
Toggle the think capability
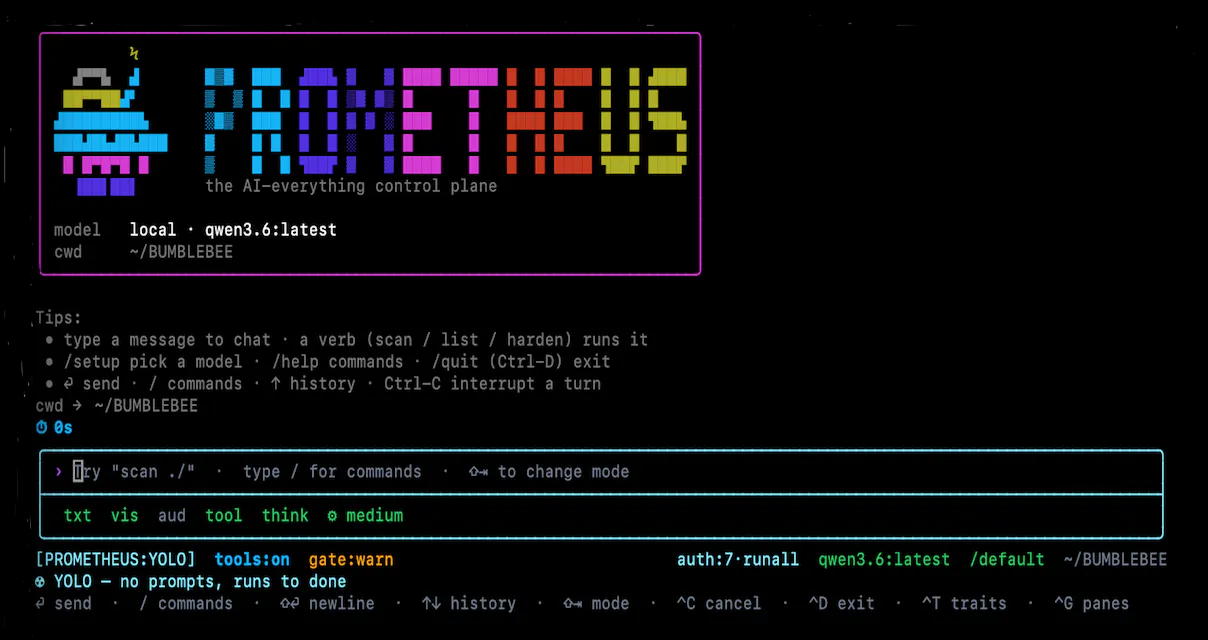[x=285, y=516]
